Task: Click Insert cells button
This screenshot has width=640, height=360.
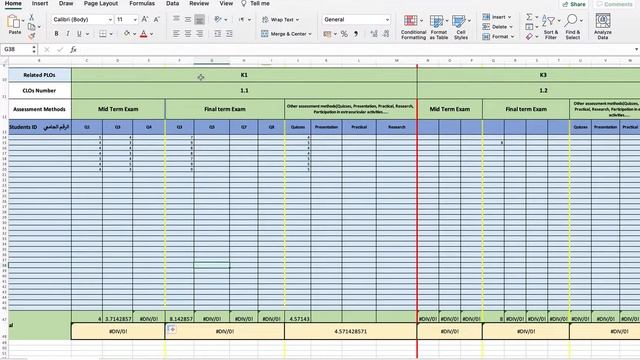Action: click(497, 17)
